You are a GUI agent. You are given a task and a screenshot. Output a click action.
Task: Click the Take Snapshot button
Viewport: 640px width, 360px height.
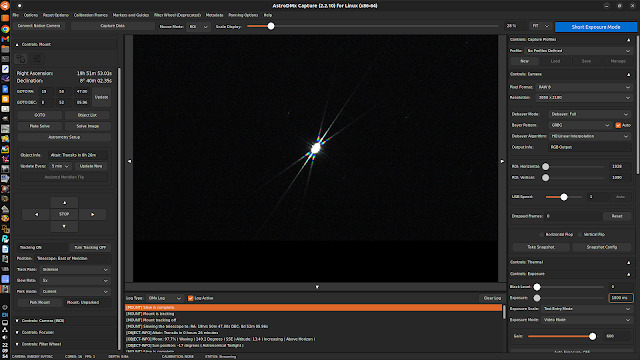tap(541, 247)
